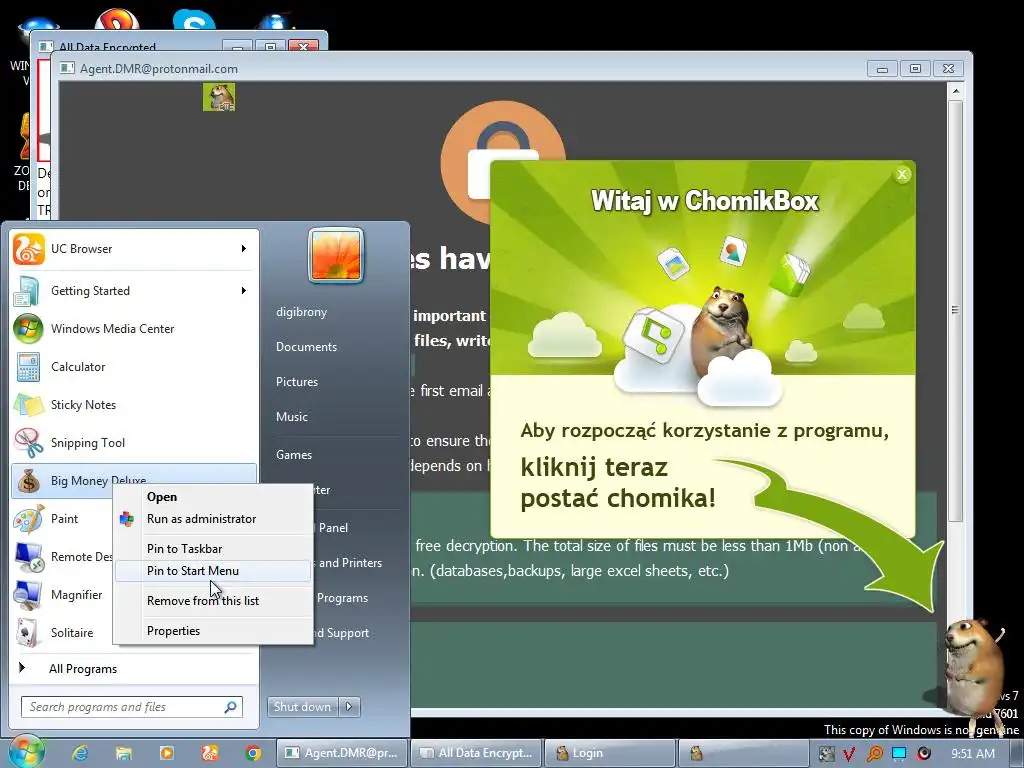Open Windows Media Player taskbar icon
The height and width of the screenshot is (768, 1024).
167,753
